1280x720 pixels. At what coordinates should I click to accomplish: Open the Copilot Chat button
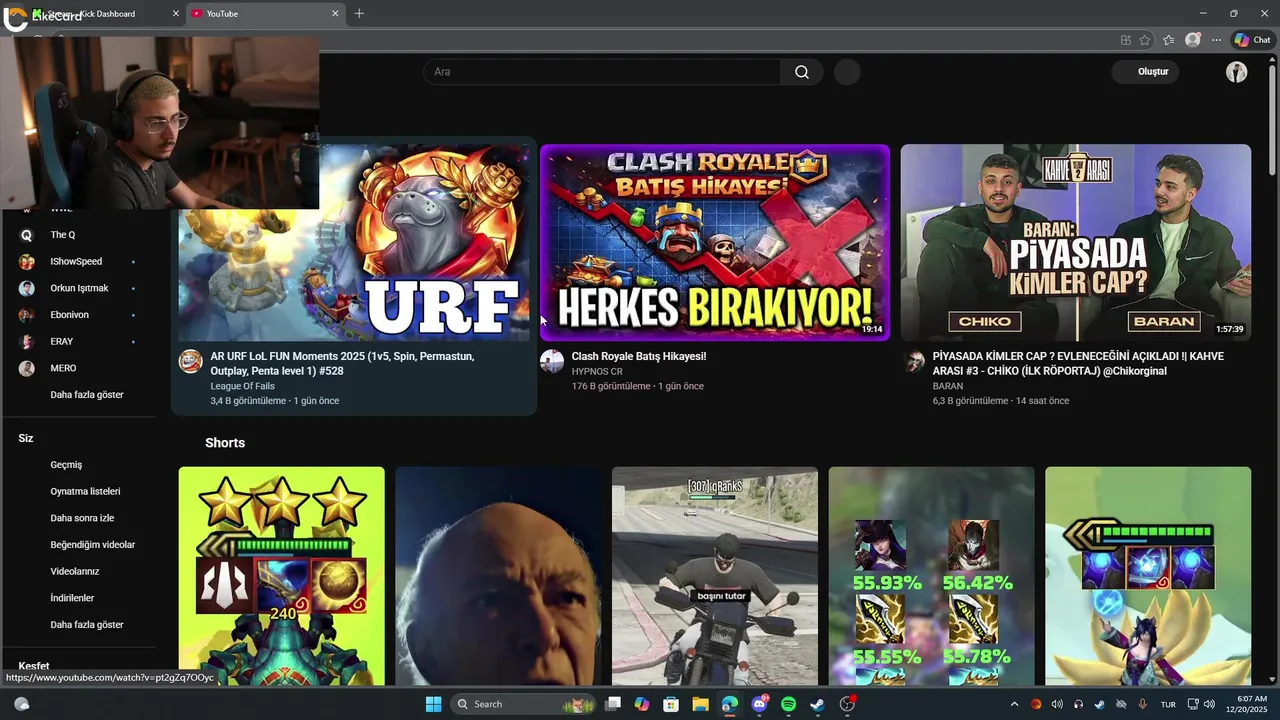[x=1252, y=40]
